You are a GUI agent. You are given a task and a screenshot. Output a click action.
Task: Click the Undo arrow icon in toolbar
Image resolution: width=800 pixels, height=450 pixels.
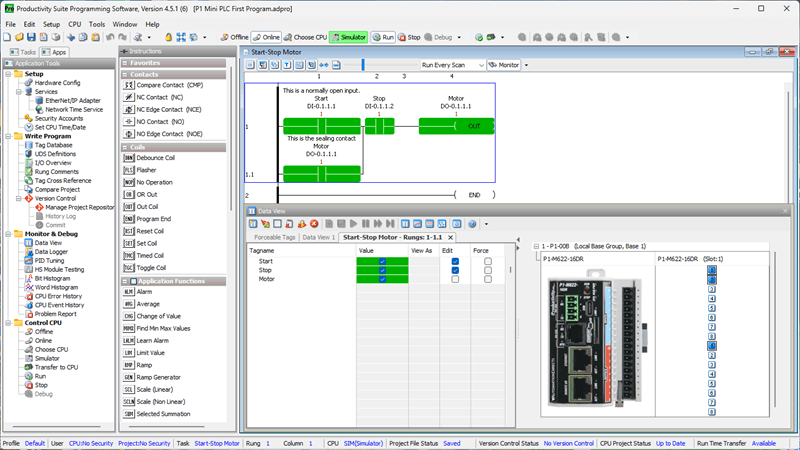point(110,37)
